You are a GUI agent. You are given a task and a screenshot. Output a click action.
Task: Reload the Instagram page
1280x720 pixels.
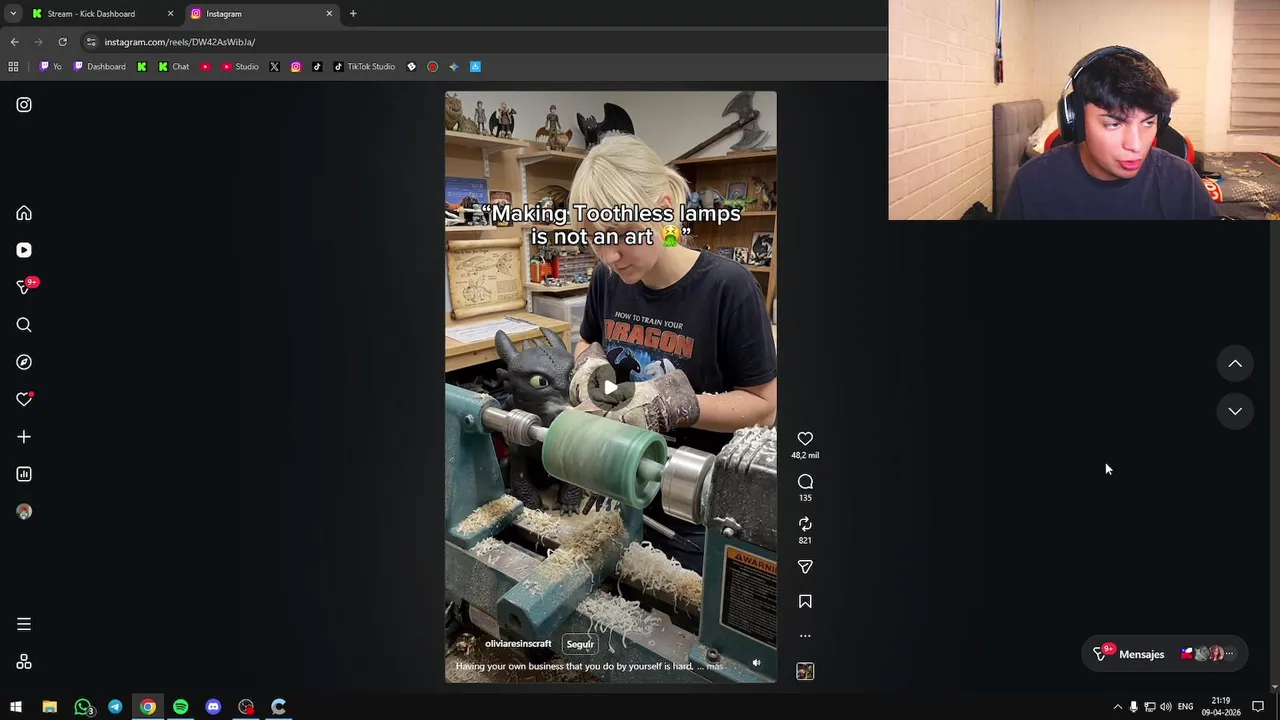(x=62, y=42)
